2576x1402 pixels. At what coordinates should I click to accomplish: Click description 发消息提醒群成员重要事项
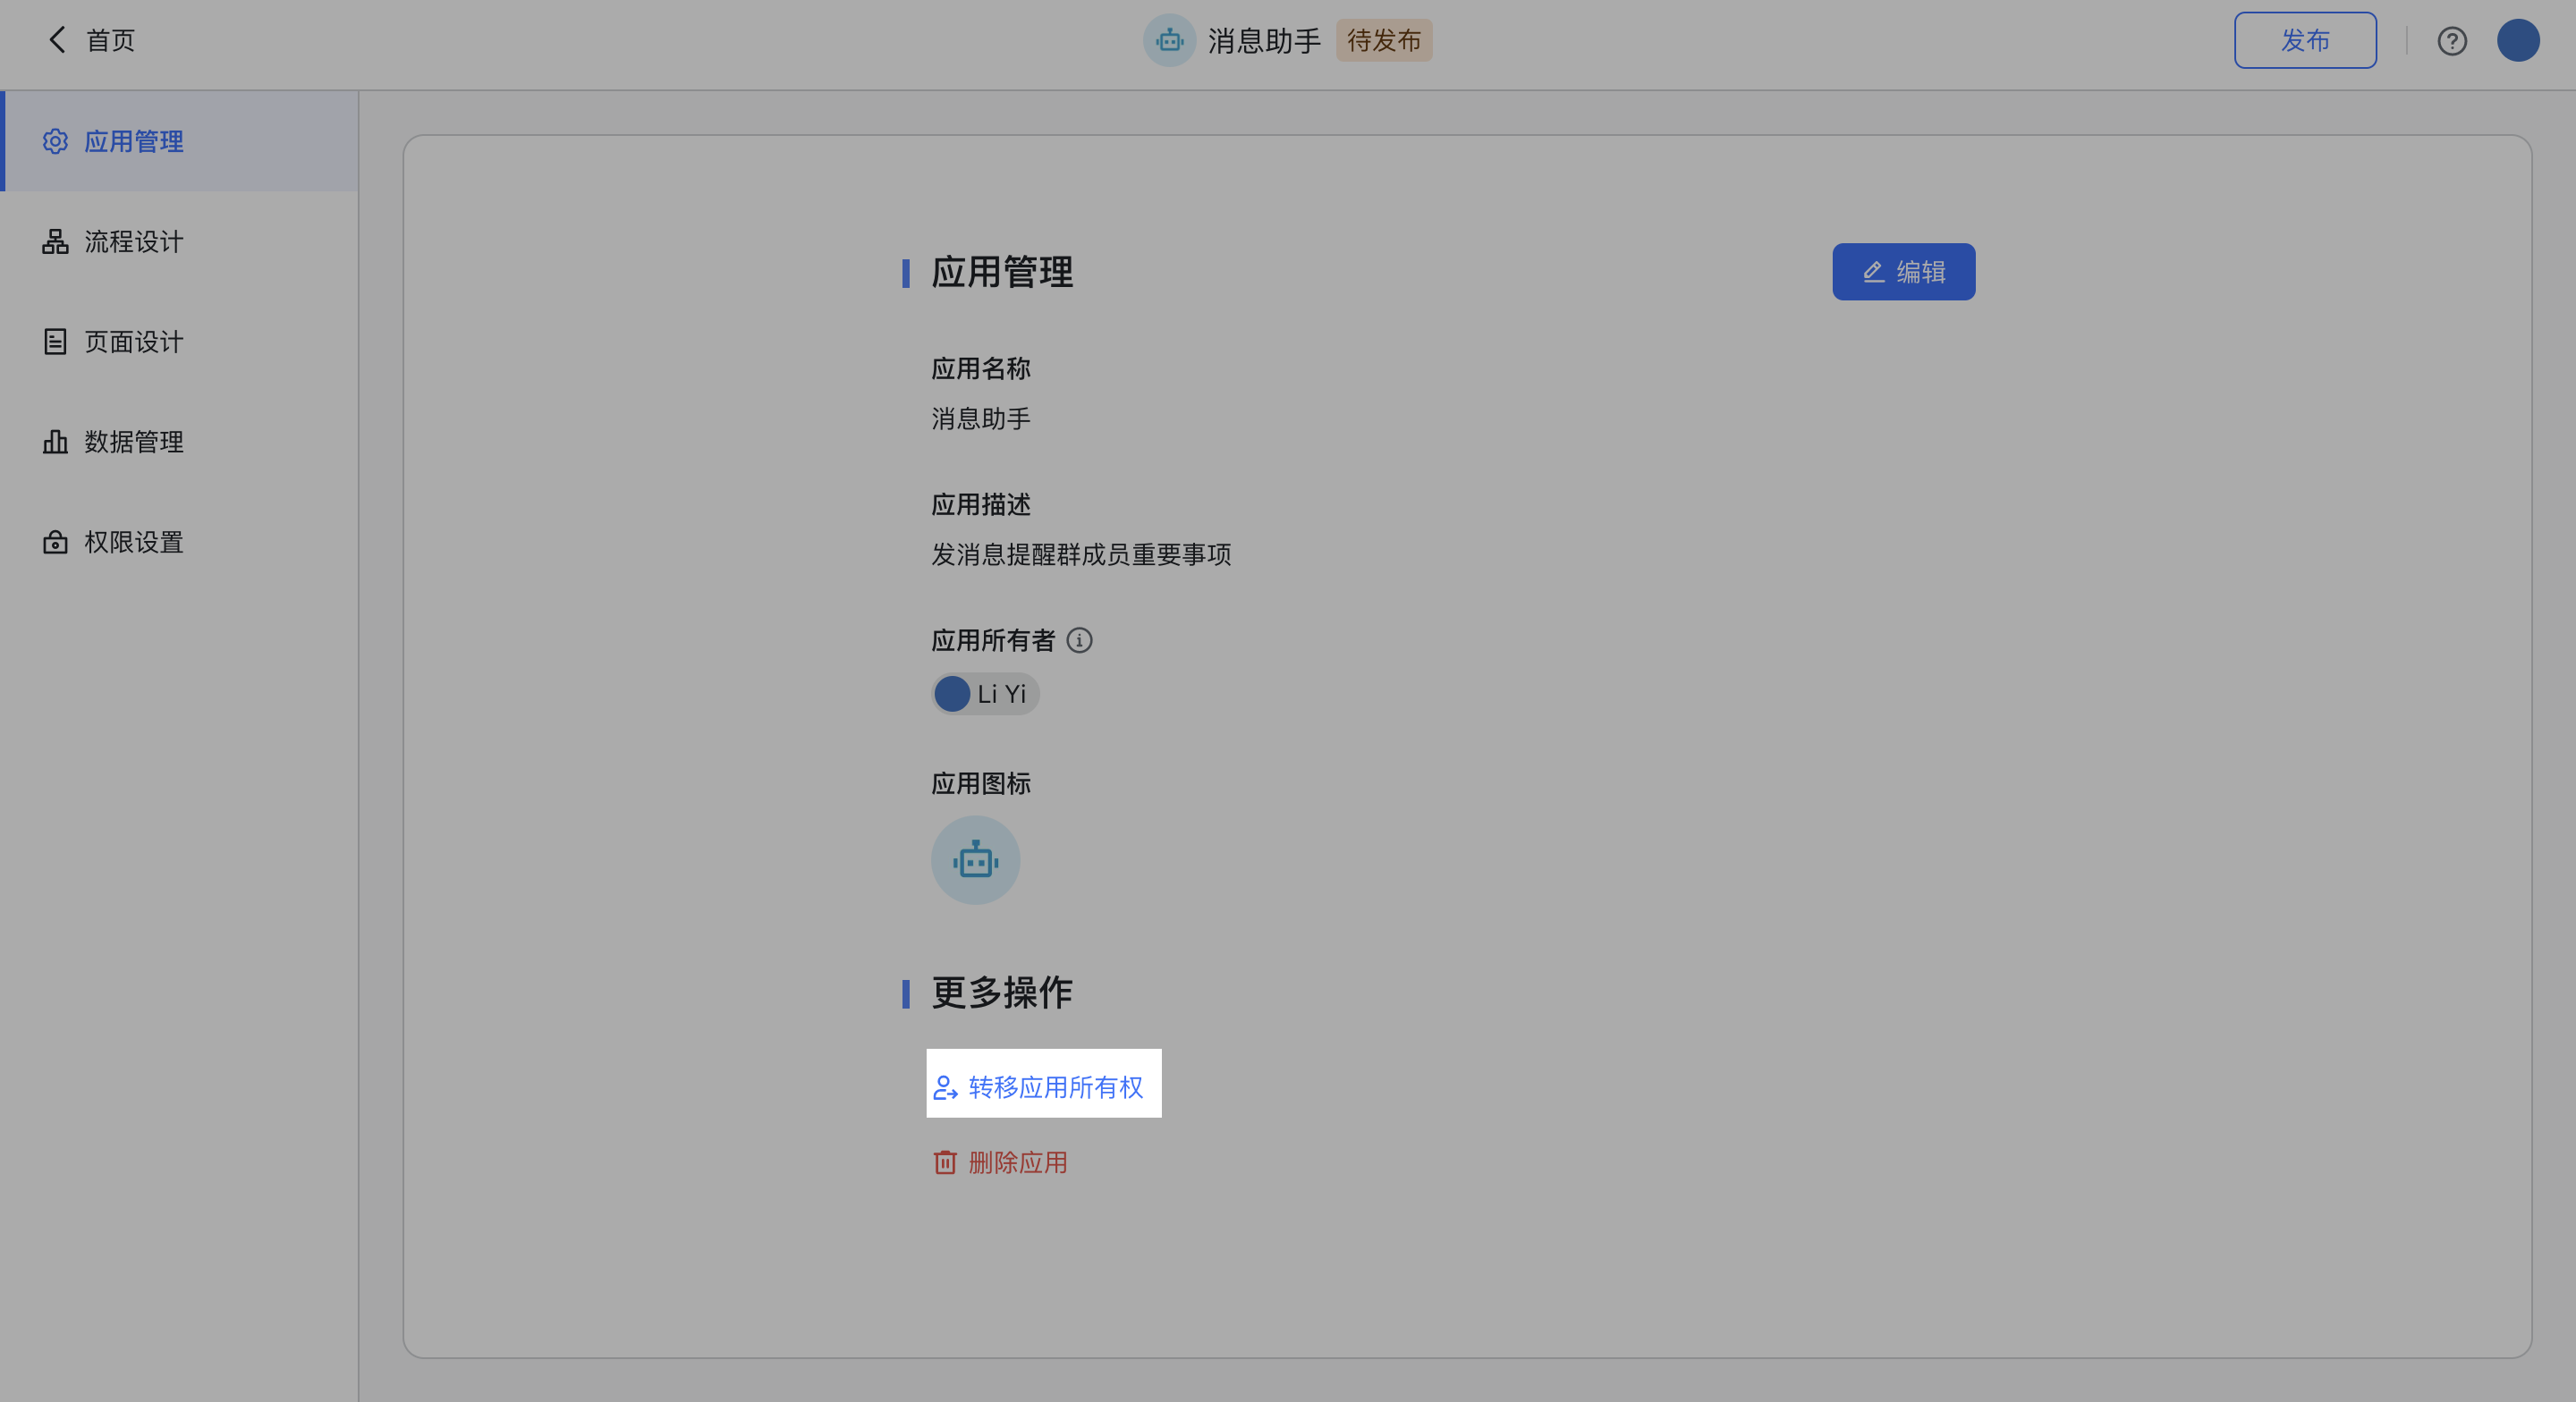(x=1081, y=554)
